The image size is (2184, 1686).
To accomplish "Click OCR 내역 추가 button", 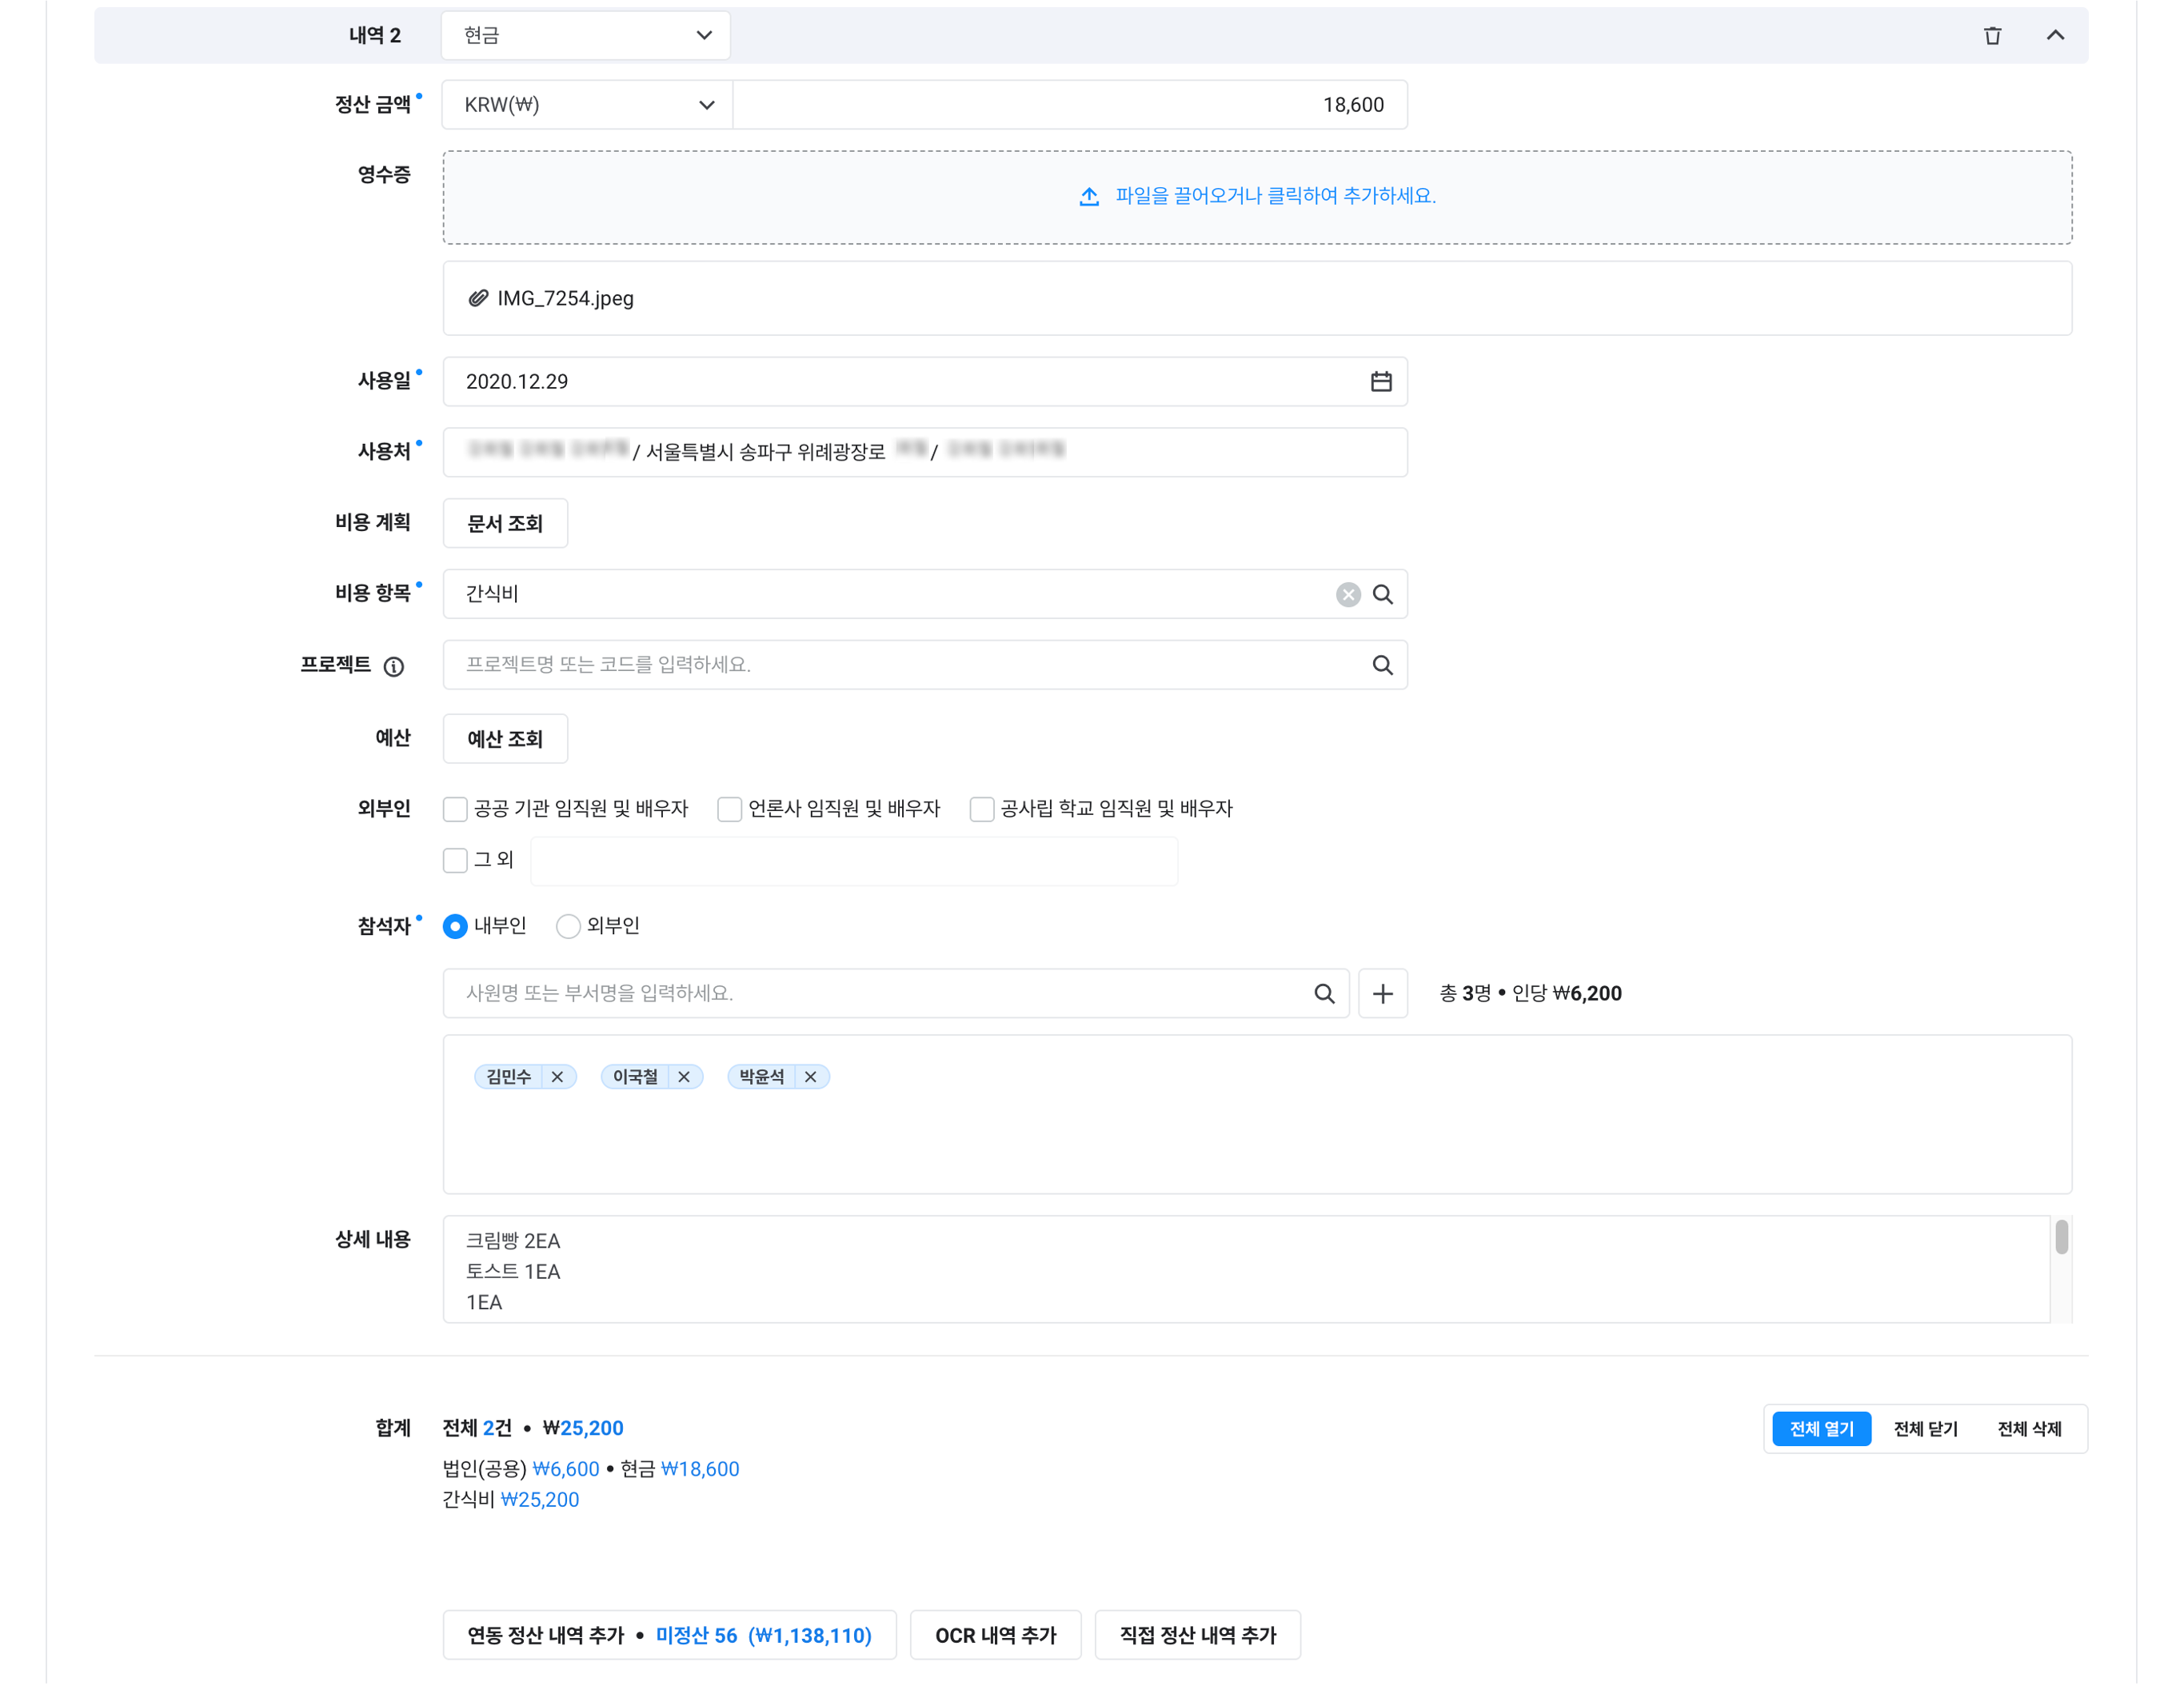I will point(995,1635).
